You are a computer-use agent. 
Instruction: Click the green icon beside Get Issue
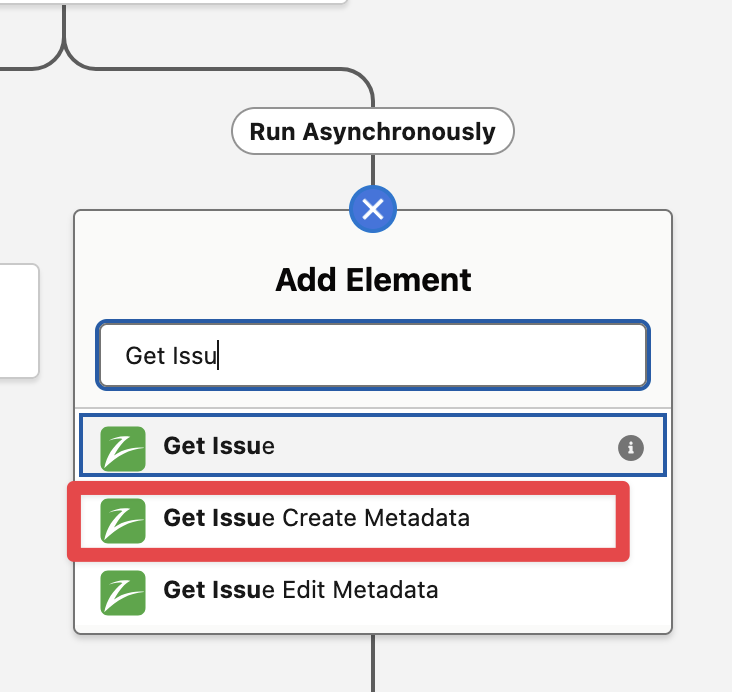click(123, 447)
